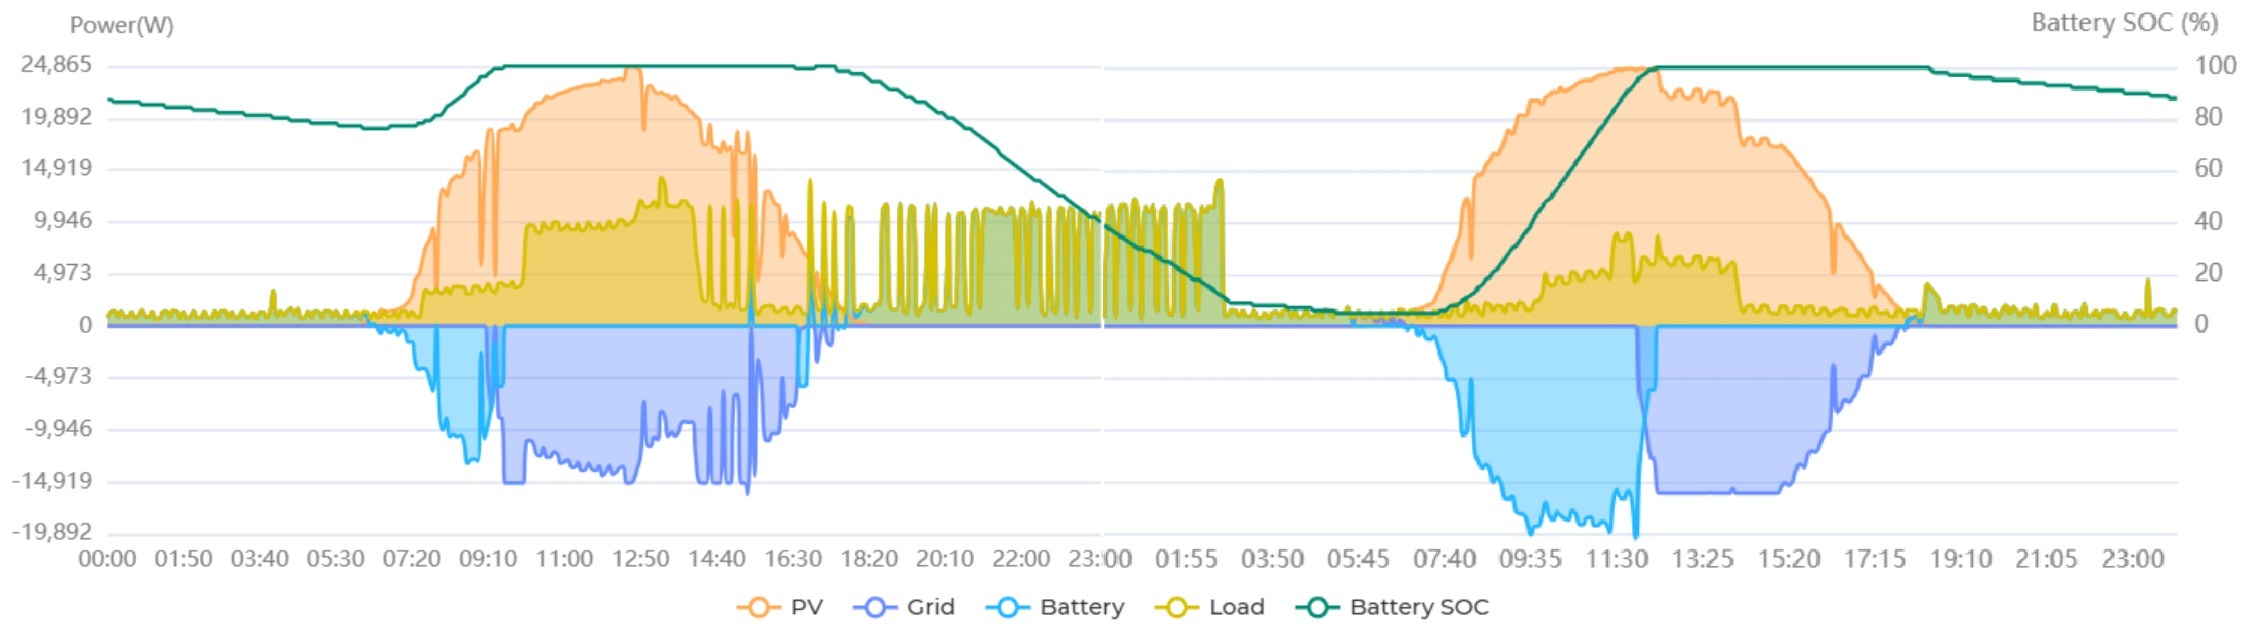Click the green Battery SOC legend marker
Screen dimensions: 2248x635
(1317, 607)
